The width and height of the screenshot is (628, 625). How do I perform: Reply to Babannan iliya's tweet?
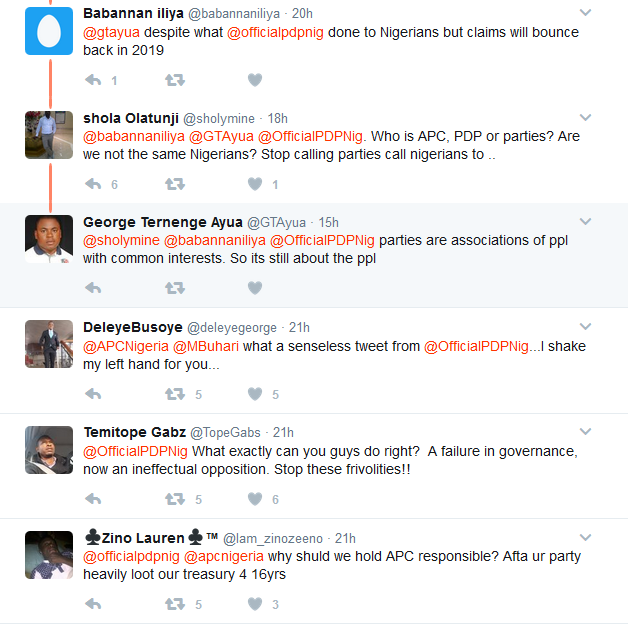(93, 80)
